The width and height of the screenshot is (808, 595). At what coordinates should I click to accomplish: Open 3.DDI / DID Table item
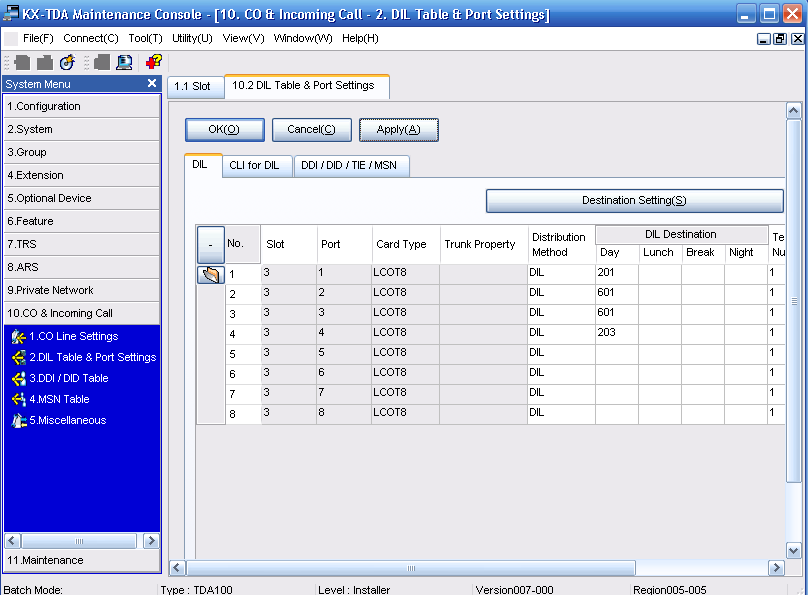69,378
